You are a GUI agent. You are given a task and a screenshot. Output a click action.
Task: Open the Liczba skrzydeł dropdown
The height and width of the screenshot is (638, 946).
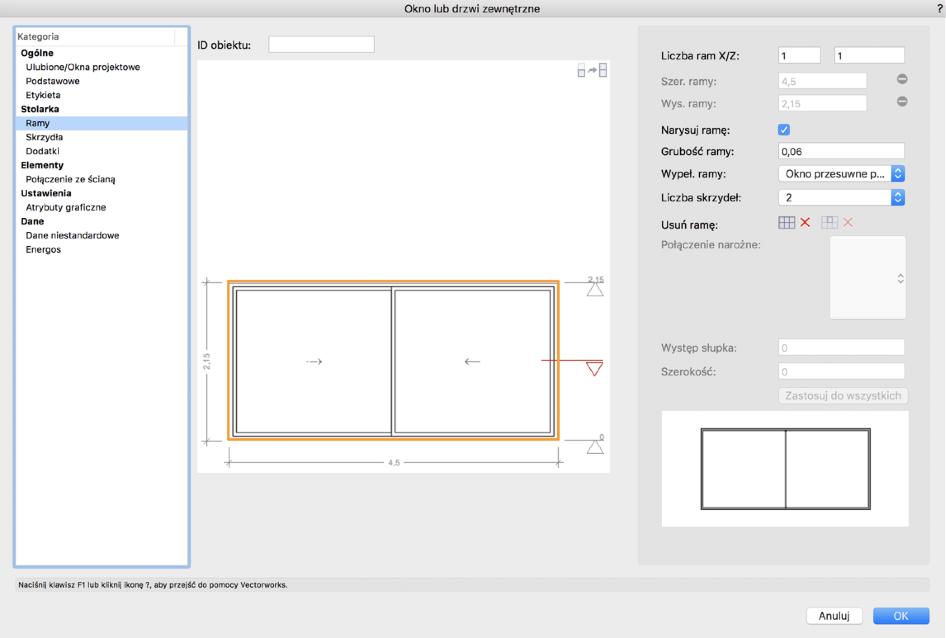[x=841, y=197]
